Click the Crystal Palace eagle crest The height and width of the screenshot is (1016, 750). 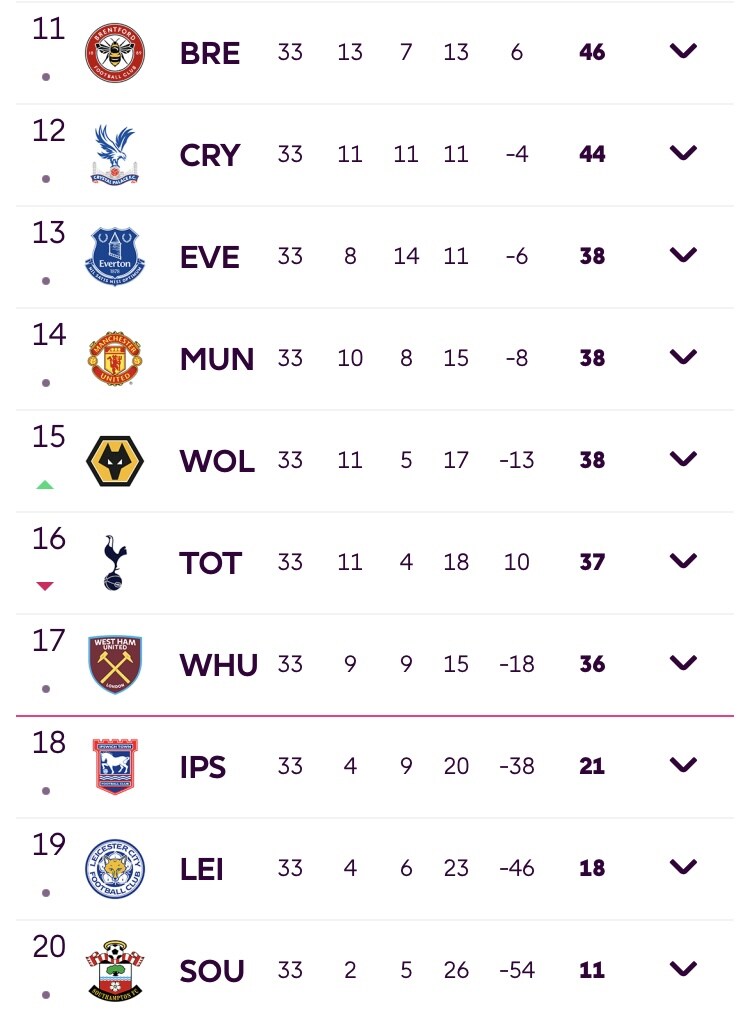pyautogui.click(x=115, y=154)
